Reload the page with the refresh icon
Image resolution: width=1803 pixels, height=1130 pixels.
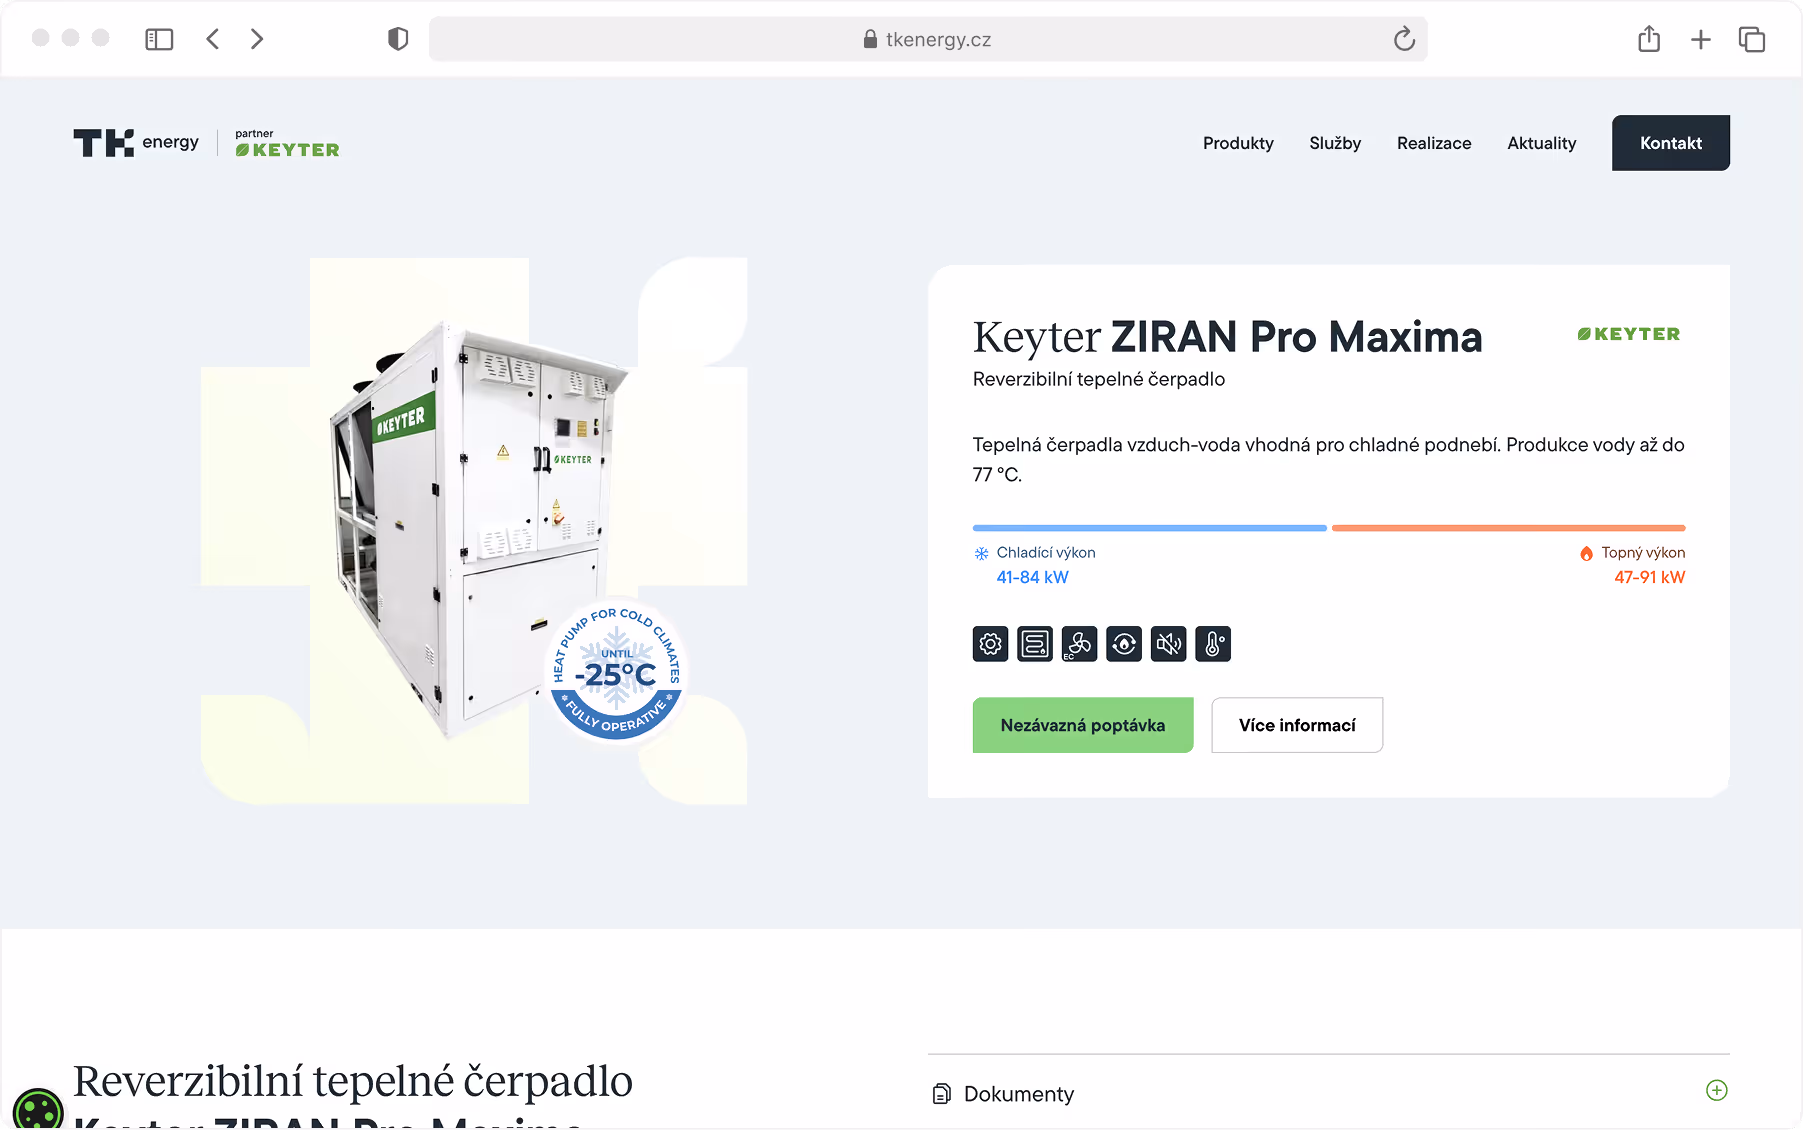[x=1404, y=39]
